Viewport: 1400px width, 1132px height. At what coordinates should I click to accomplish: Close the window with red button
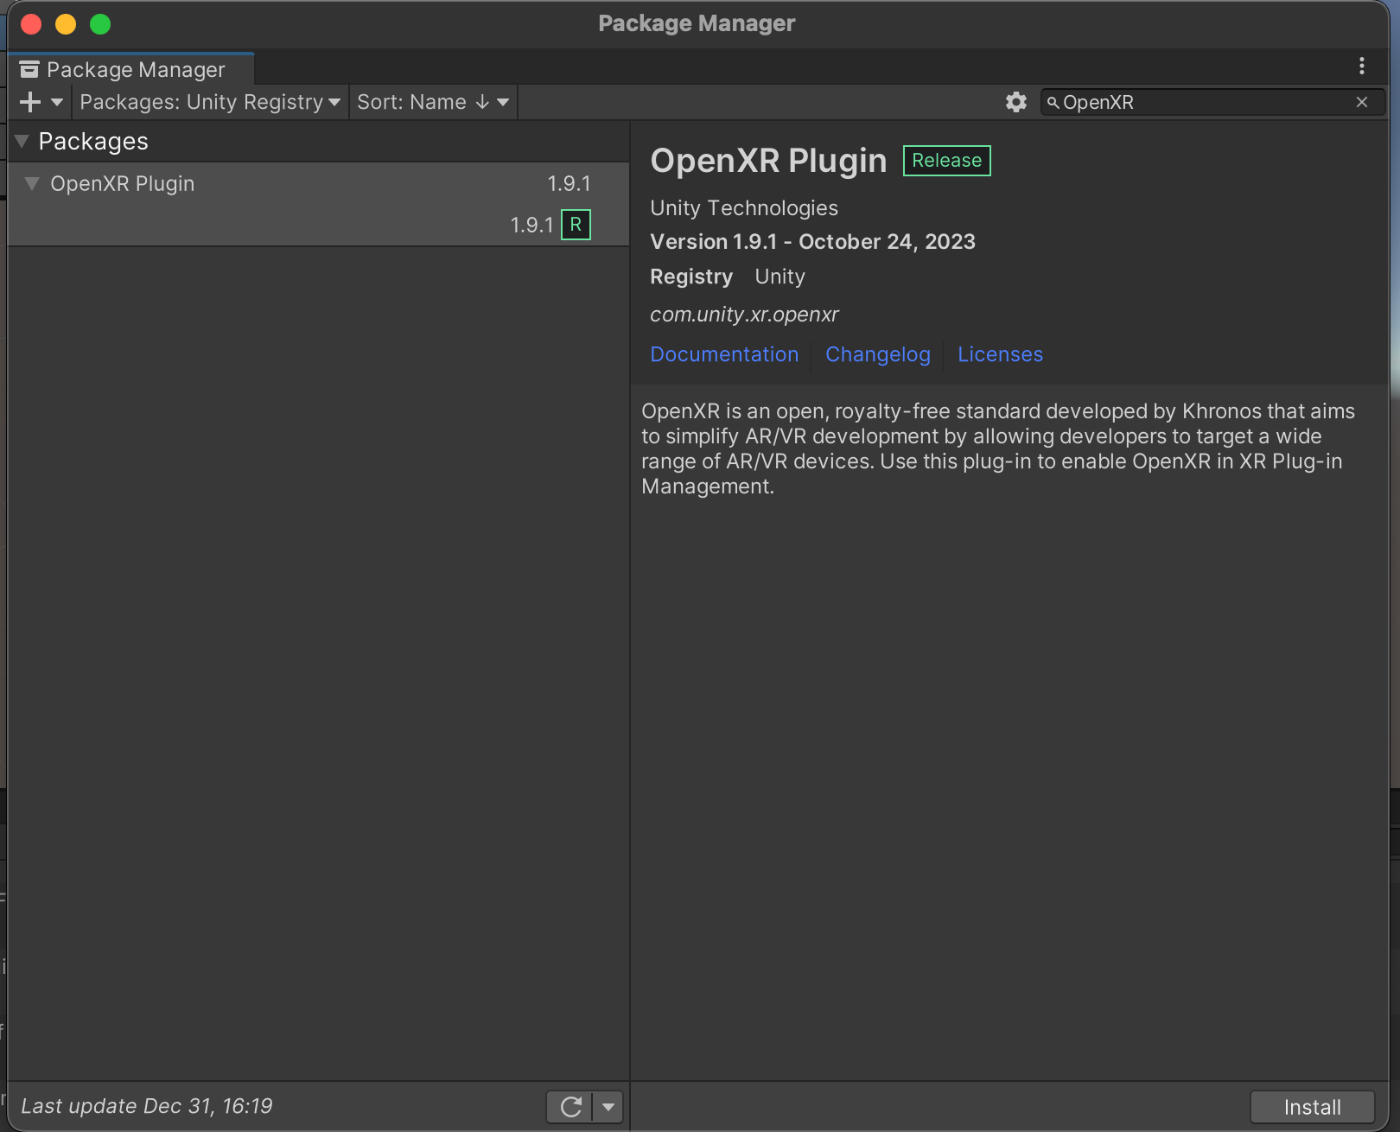click(x=31, y=24)
